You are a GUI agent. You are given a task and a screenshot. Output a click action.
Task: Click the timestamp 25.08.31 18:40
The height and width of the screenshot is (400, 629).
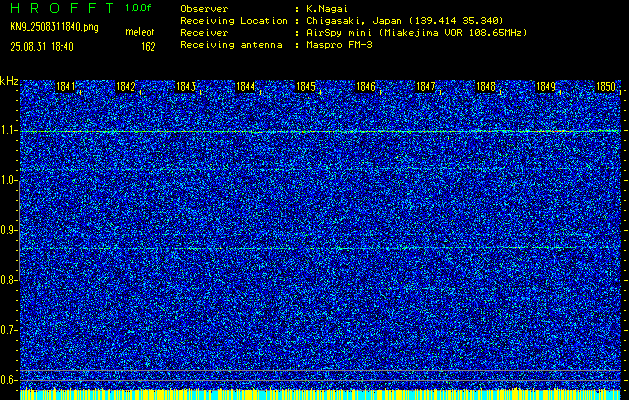click(x=42, y=47)
